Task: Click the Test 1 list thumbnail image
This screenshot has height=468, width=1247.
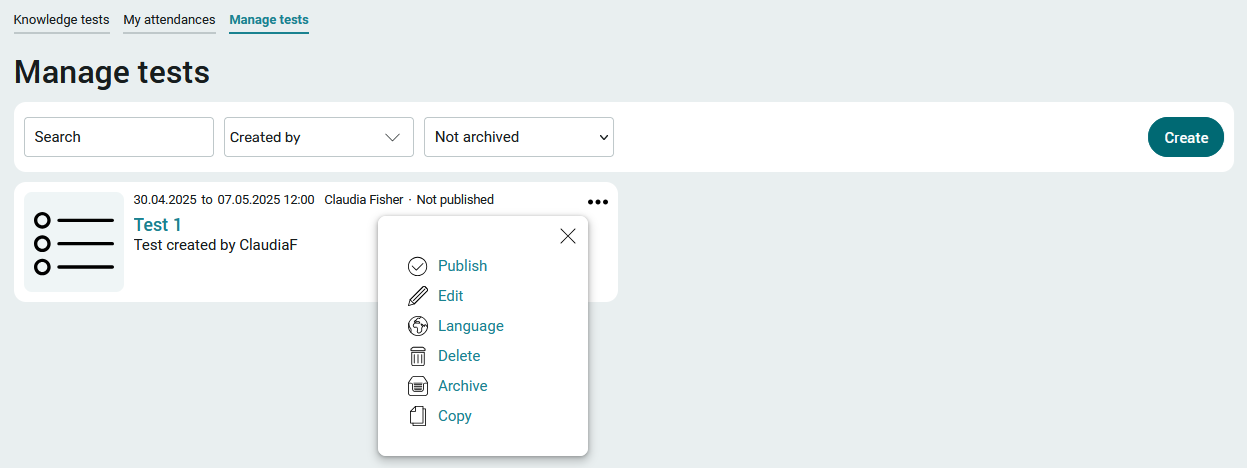Action: click(x=74, y=242)
